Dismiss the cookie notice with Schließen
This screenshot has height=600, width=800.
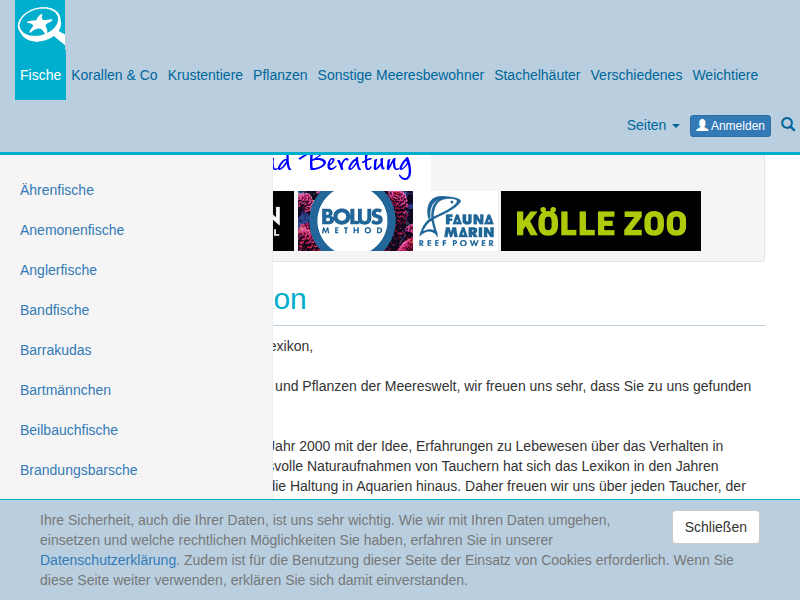(x=715, y=527)
